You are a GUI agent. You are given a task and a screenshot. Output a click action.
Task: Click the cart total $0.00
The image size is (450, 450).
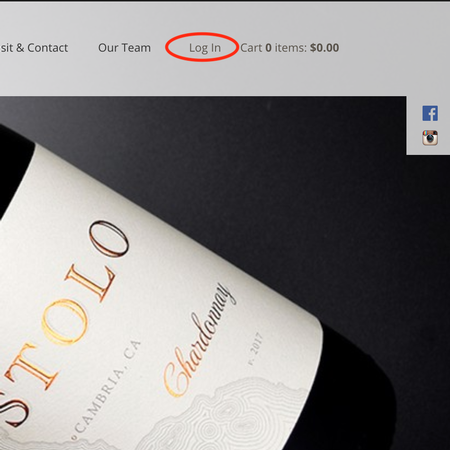coord(324,48)
